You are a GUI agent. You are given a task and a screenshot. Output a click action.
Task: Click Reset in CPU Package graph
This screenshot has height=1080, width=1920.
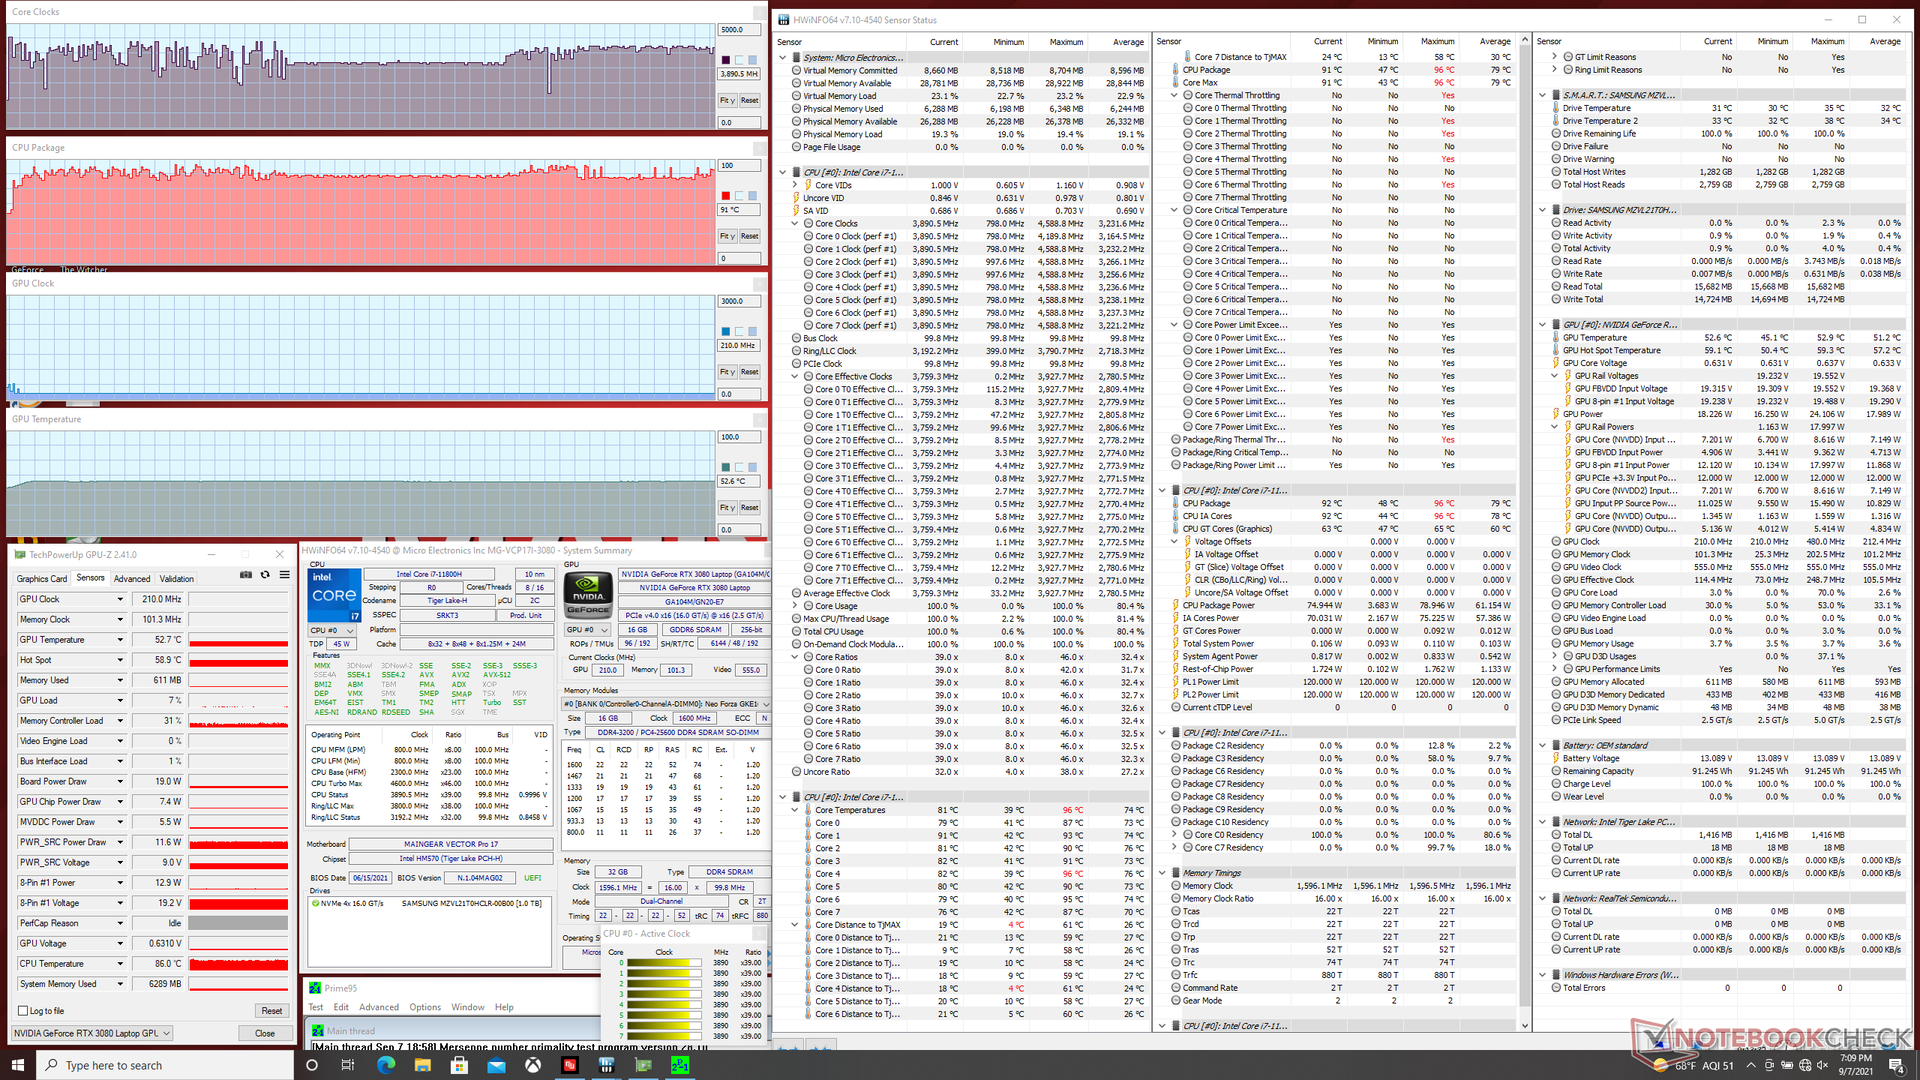[x=750, y=237]
